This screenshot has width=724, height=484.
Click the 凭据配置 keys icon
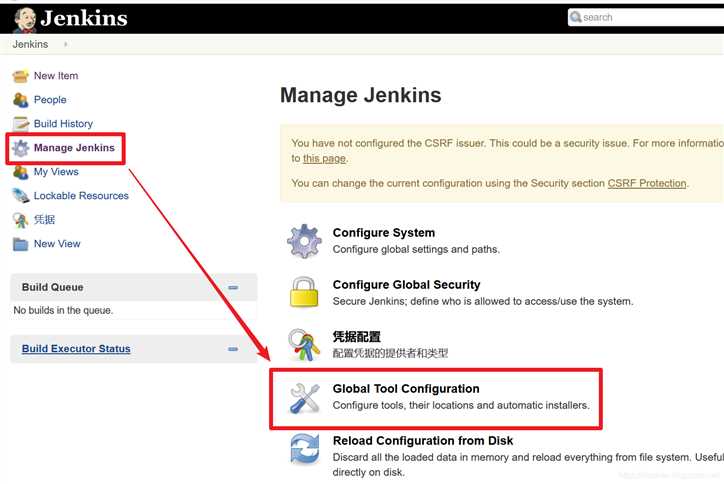pos(304,345)
